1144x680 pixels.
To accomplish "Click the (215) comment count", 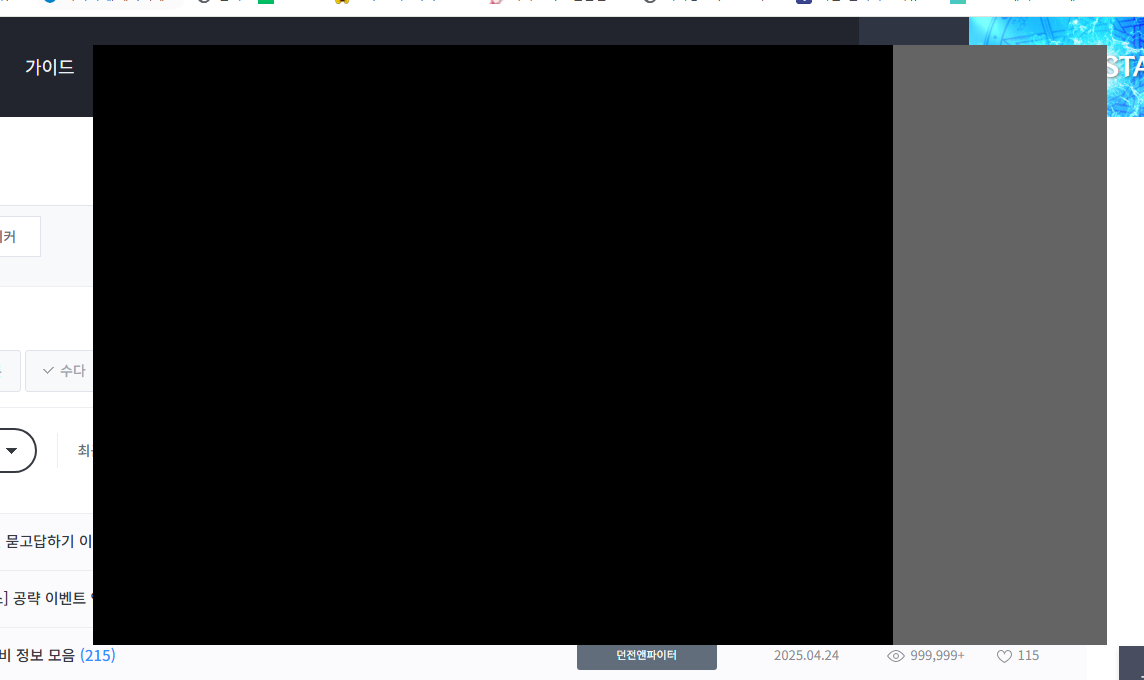I will (x=98, y=656).
